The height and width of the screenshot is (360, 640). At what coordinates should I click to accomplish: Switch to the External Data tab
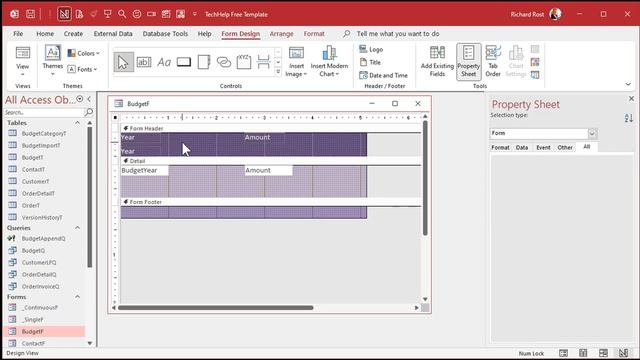point(113,34)
